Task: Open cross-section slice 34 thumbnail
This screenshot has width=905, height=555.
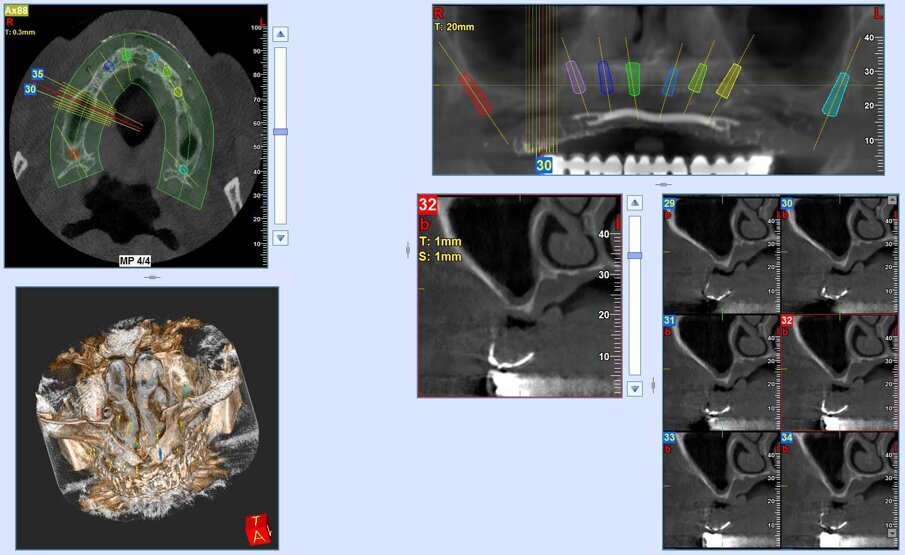Action: [x=836, y=489]
